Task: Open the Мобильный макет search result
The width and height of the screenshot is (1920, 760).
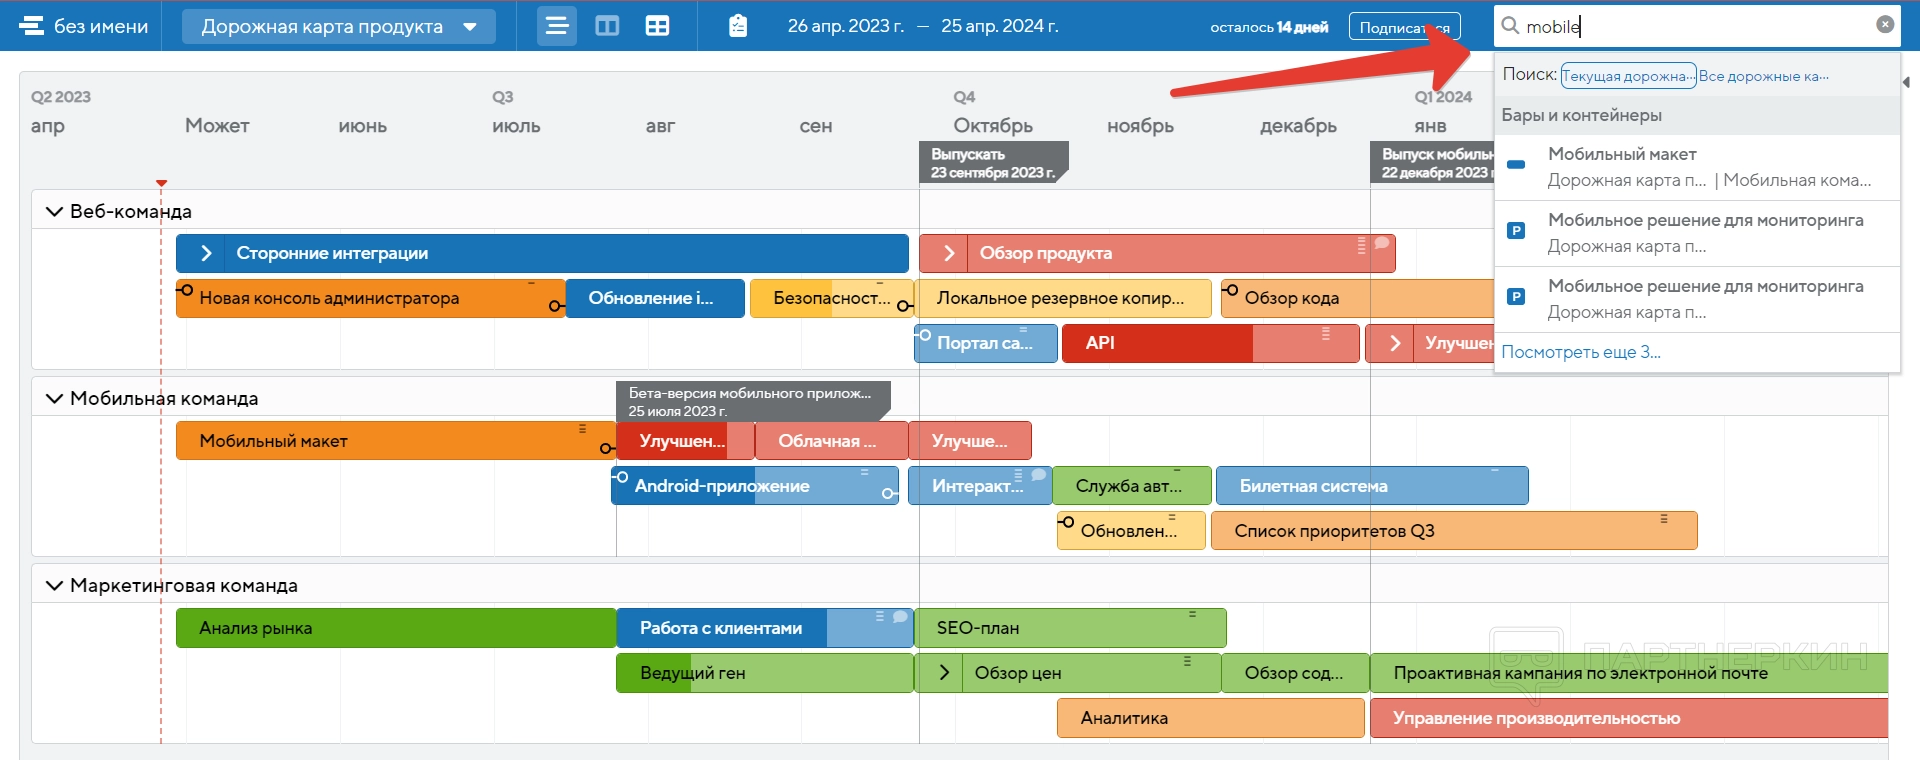Action: coord(1697,167)
